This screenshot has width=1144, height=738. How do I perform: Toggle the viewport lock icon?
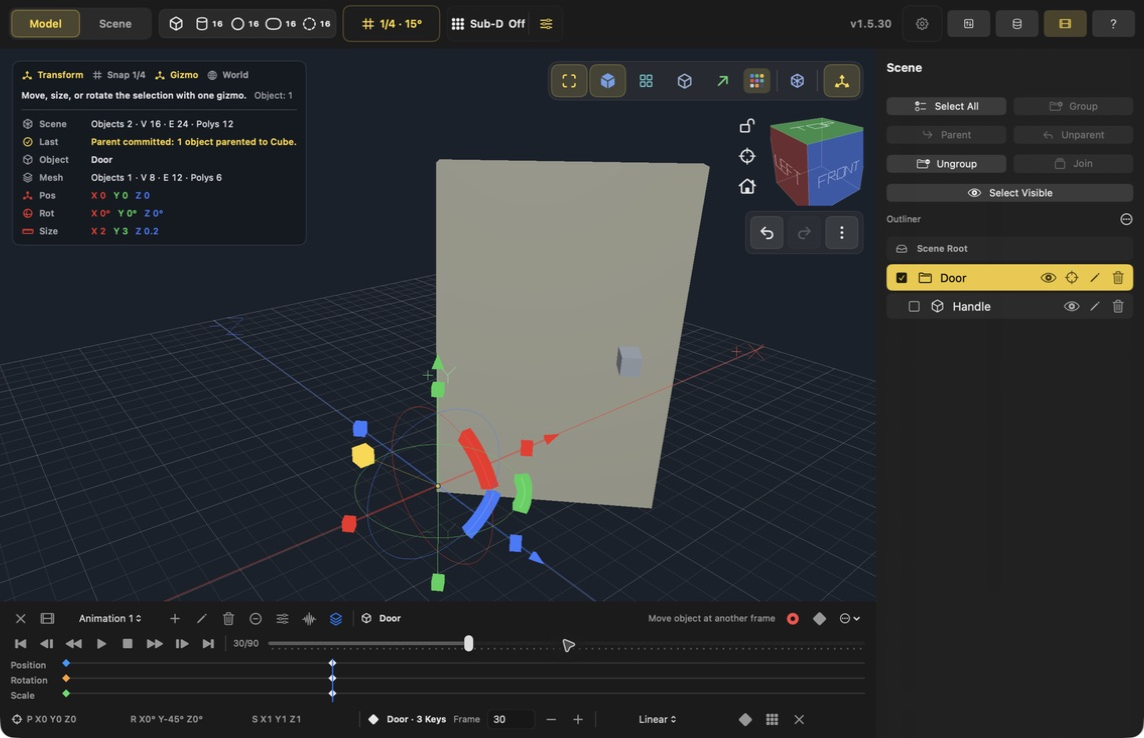(747, 125)
